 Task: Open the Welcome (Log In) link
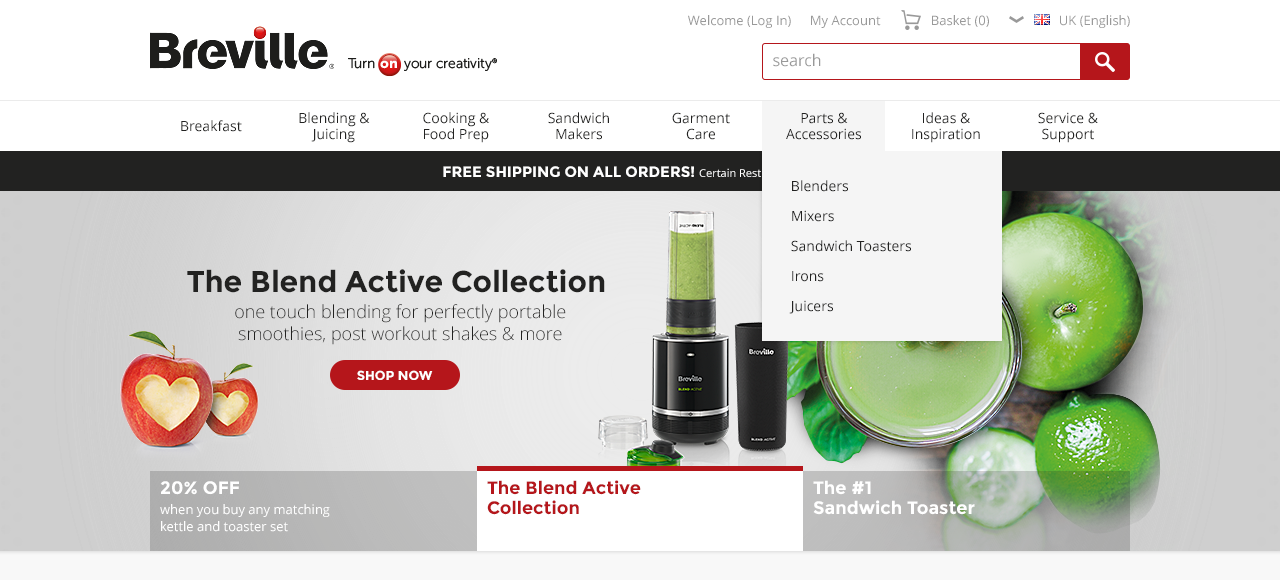pyautogui.click(x=739, y=20)
